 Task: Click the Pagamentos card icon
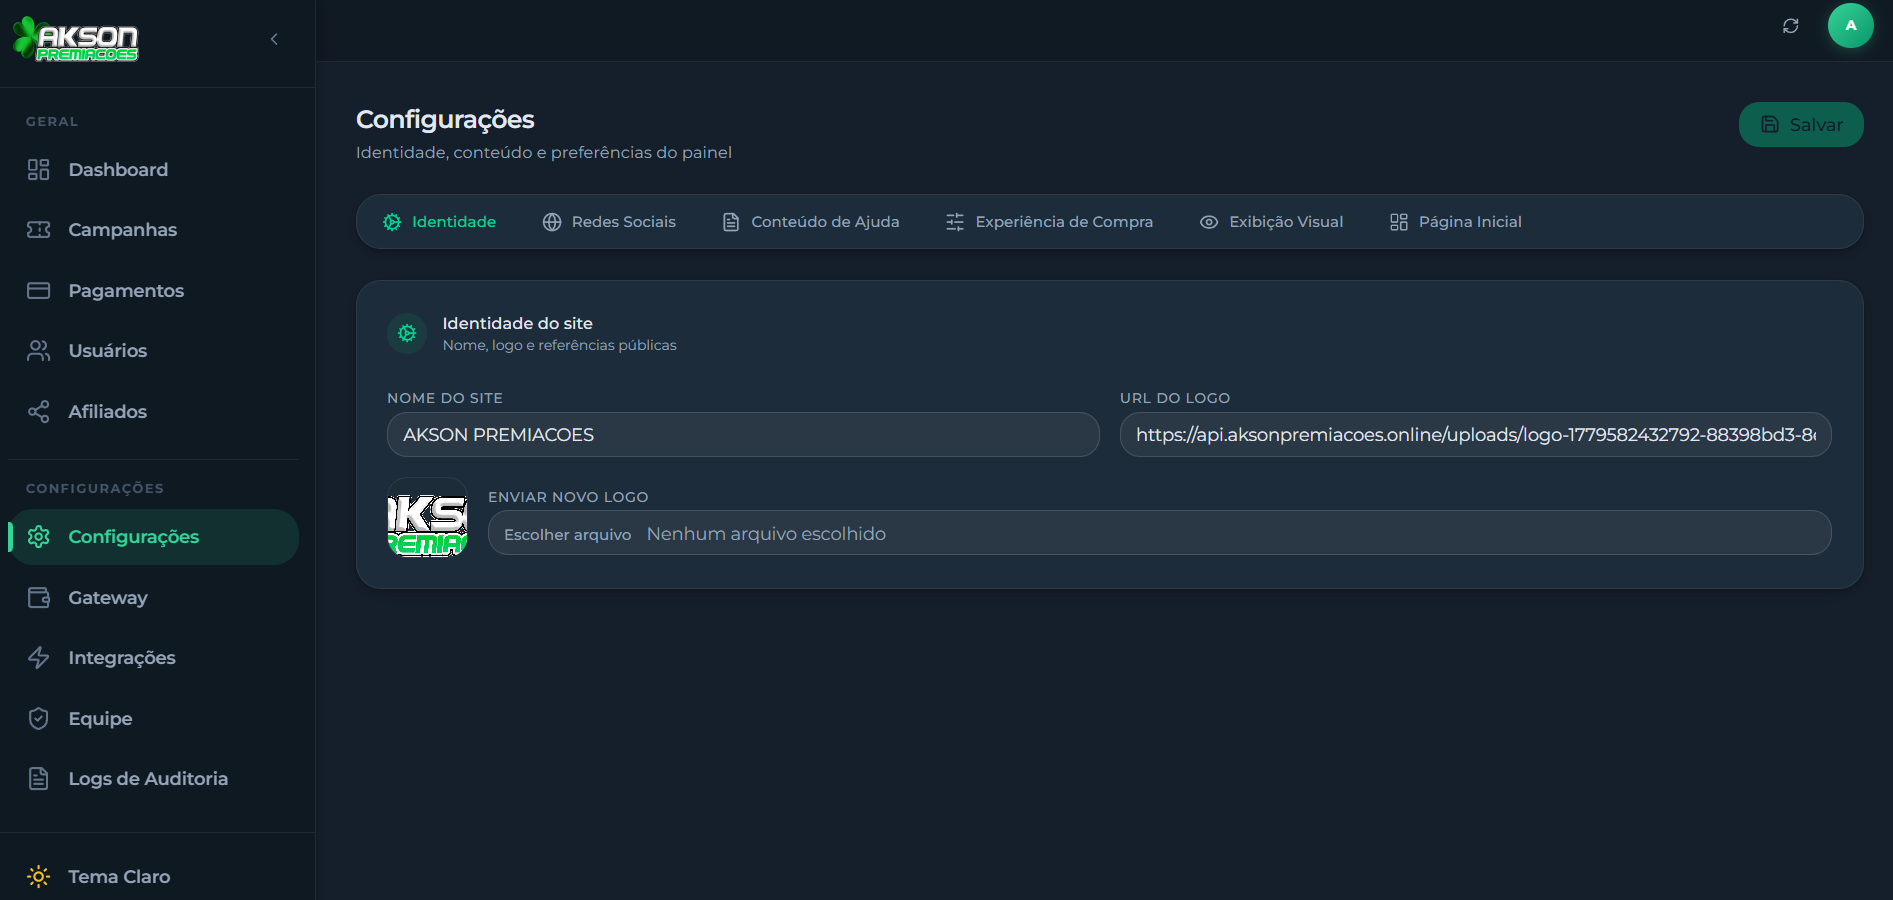[38, 291]
